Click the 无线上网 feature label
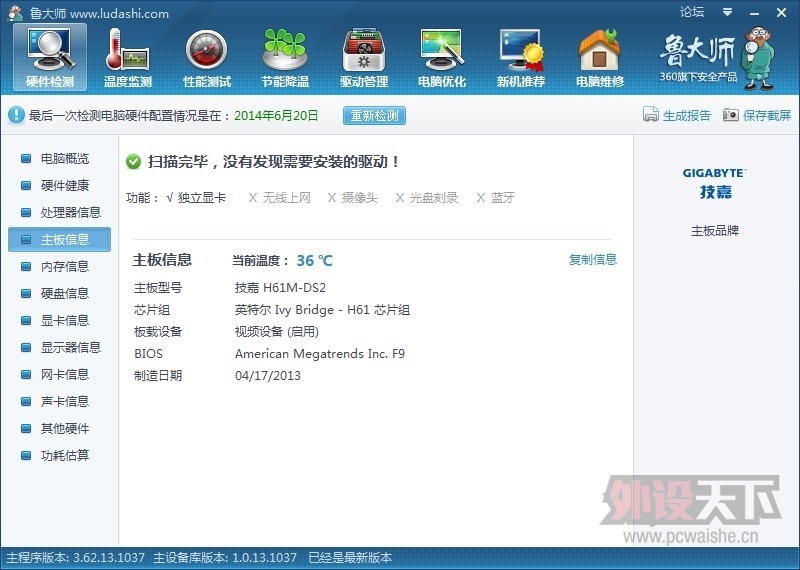Viewport: 800px width, 570px height. (287, 197)
